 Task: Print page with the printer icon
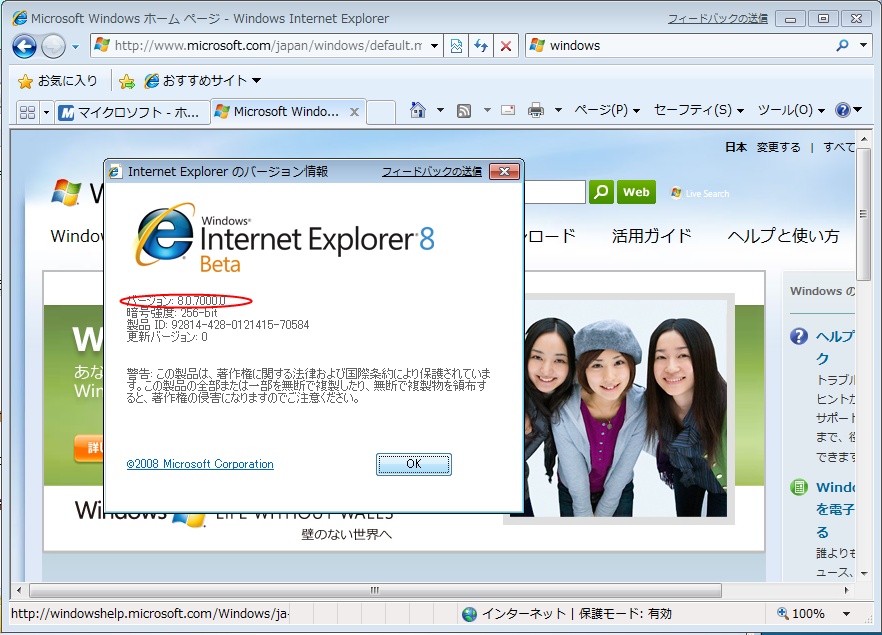[x=536, y=110]
